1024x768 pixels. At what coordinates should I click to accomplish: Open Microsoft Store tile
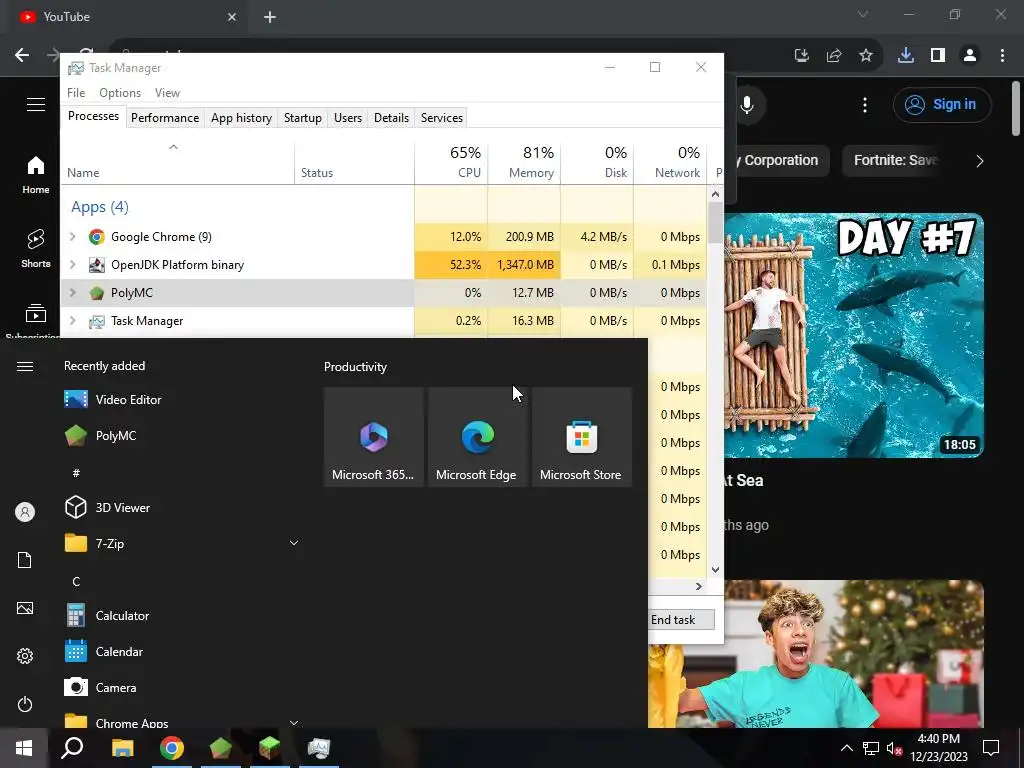pyautogui.click(x=581, y=437)
